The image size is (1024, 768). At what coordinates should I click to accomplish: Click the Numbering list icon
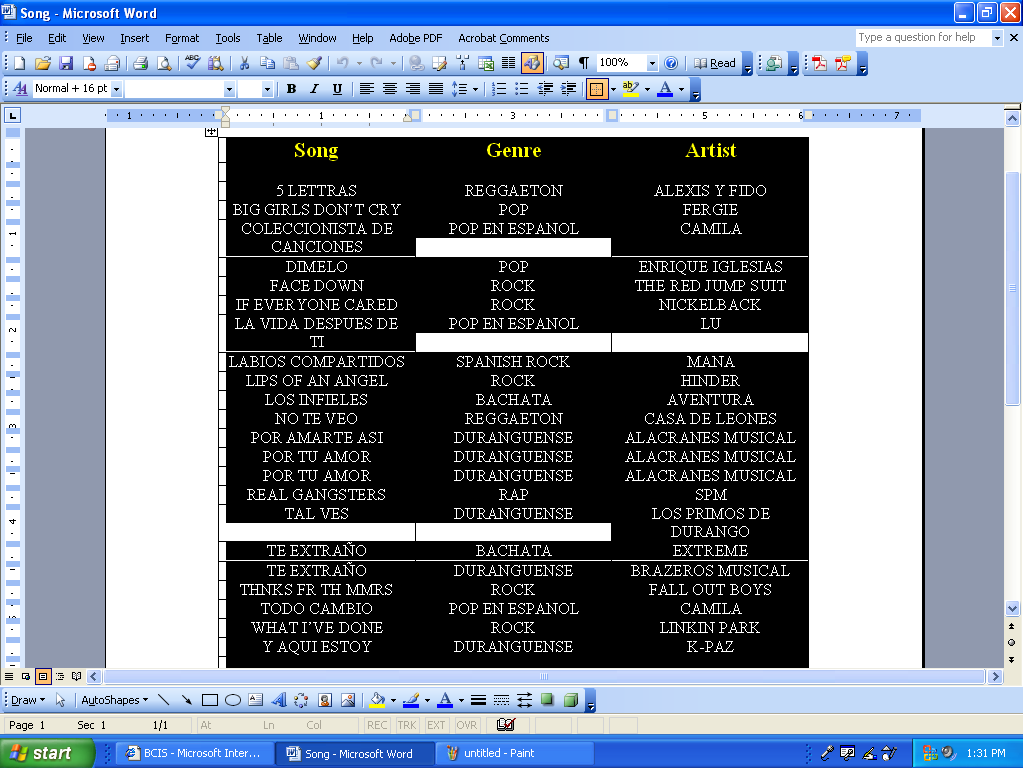pyautogui.click(x=499, y=89)
